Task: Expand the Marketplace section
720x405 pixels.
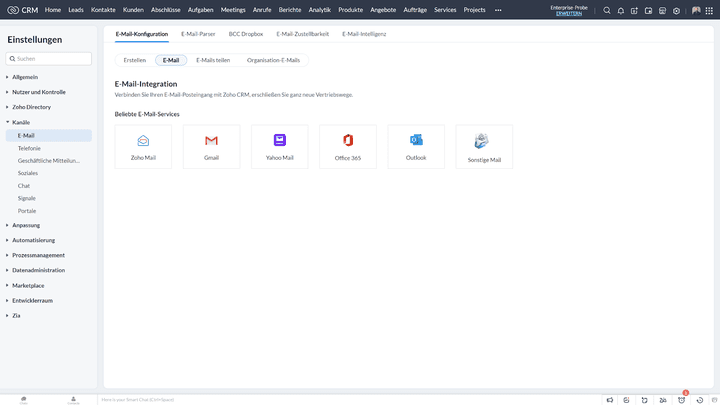Action: [x=28, y=285]
